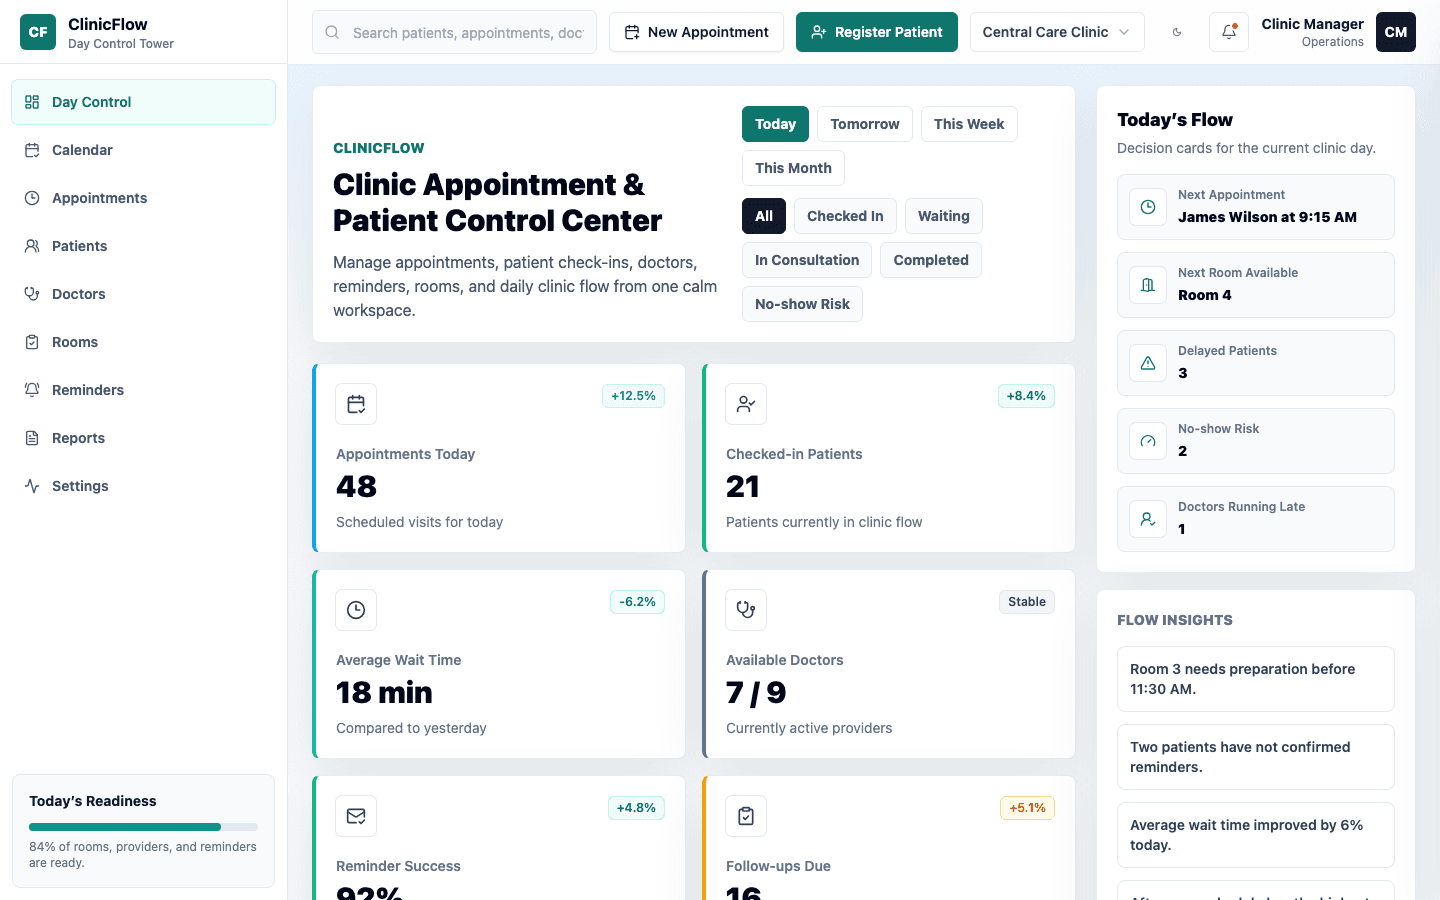This screenshot has height=900, width=1440.
Task: Filter by In Consultation status
Action: 807,260
